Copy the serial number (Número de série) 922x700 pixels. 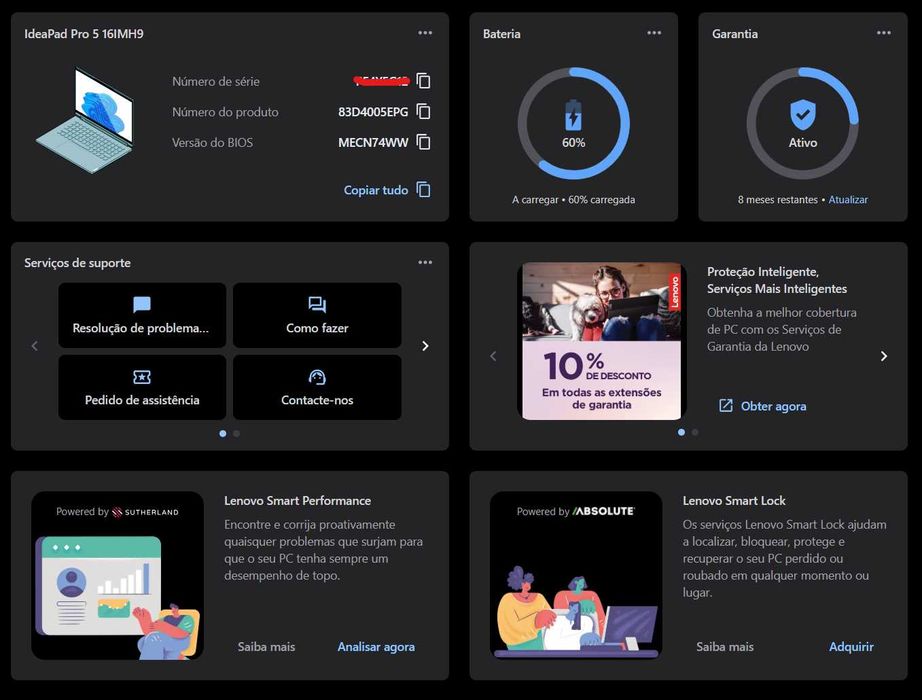pos(423,81)
